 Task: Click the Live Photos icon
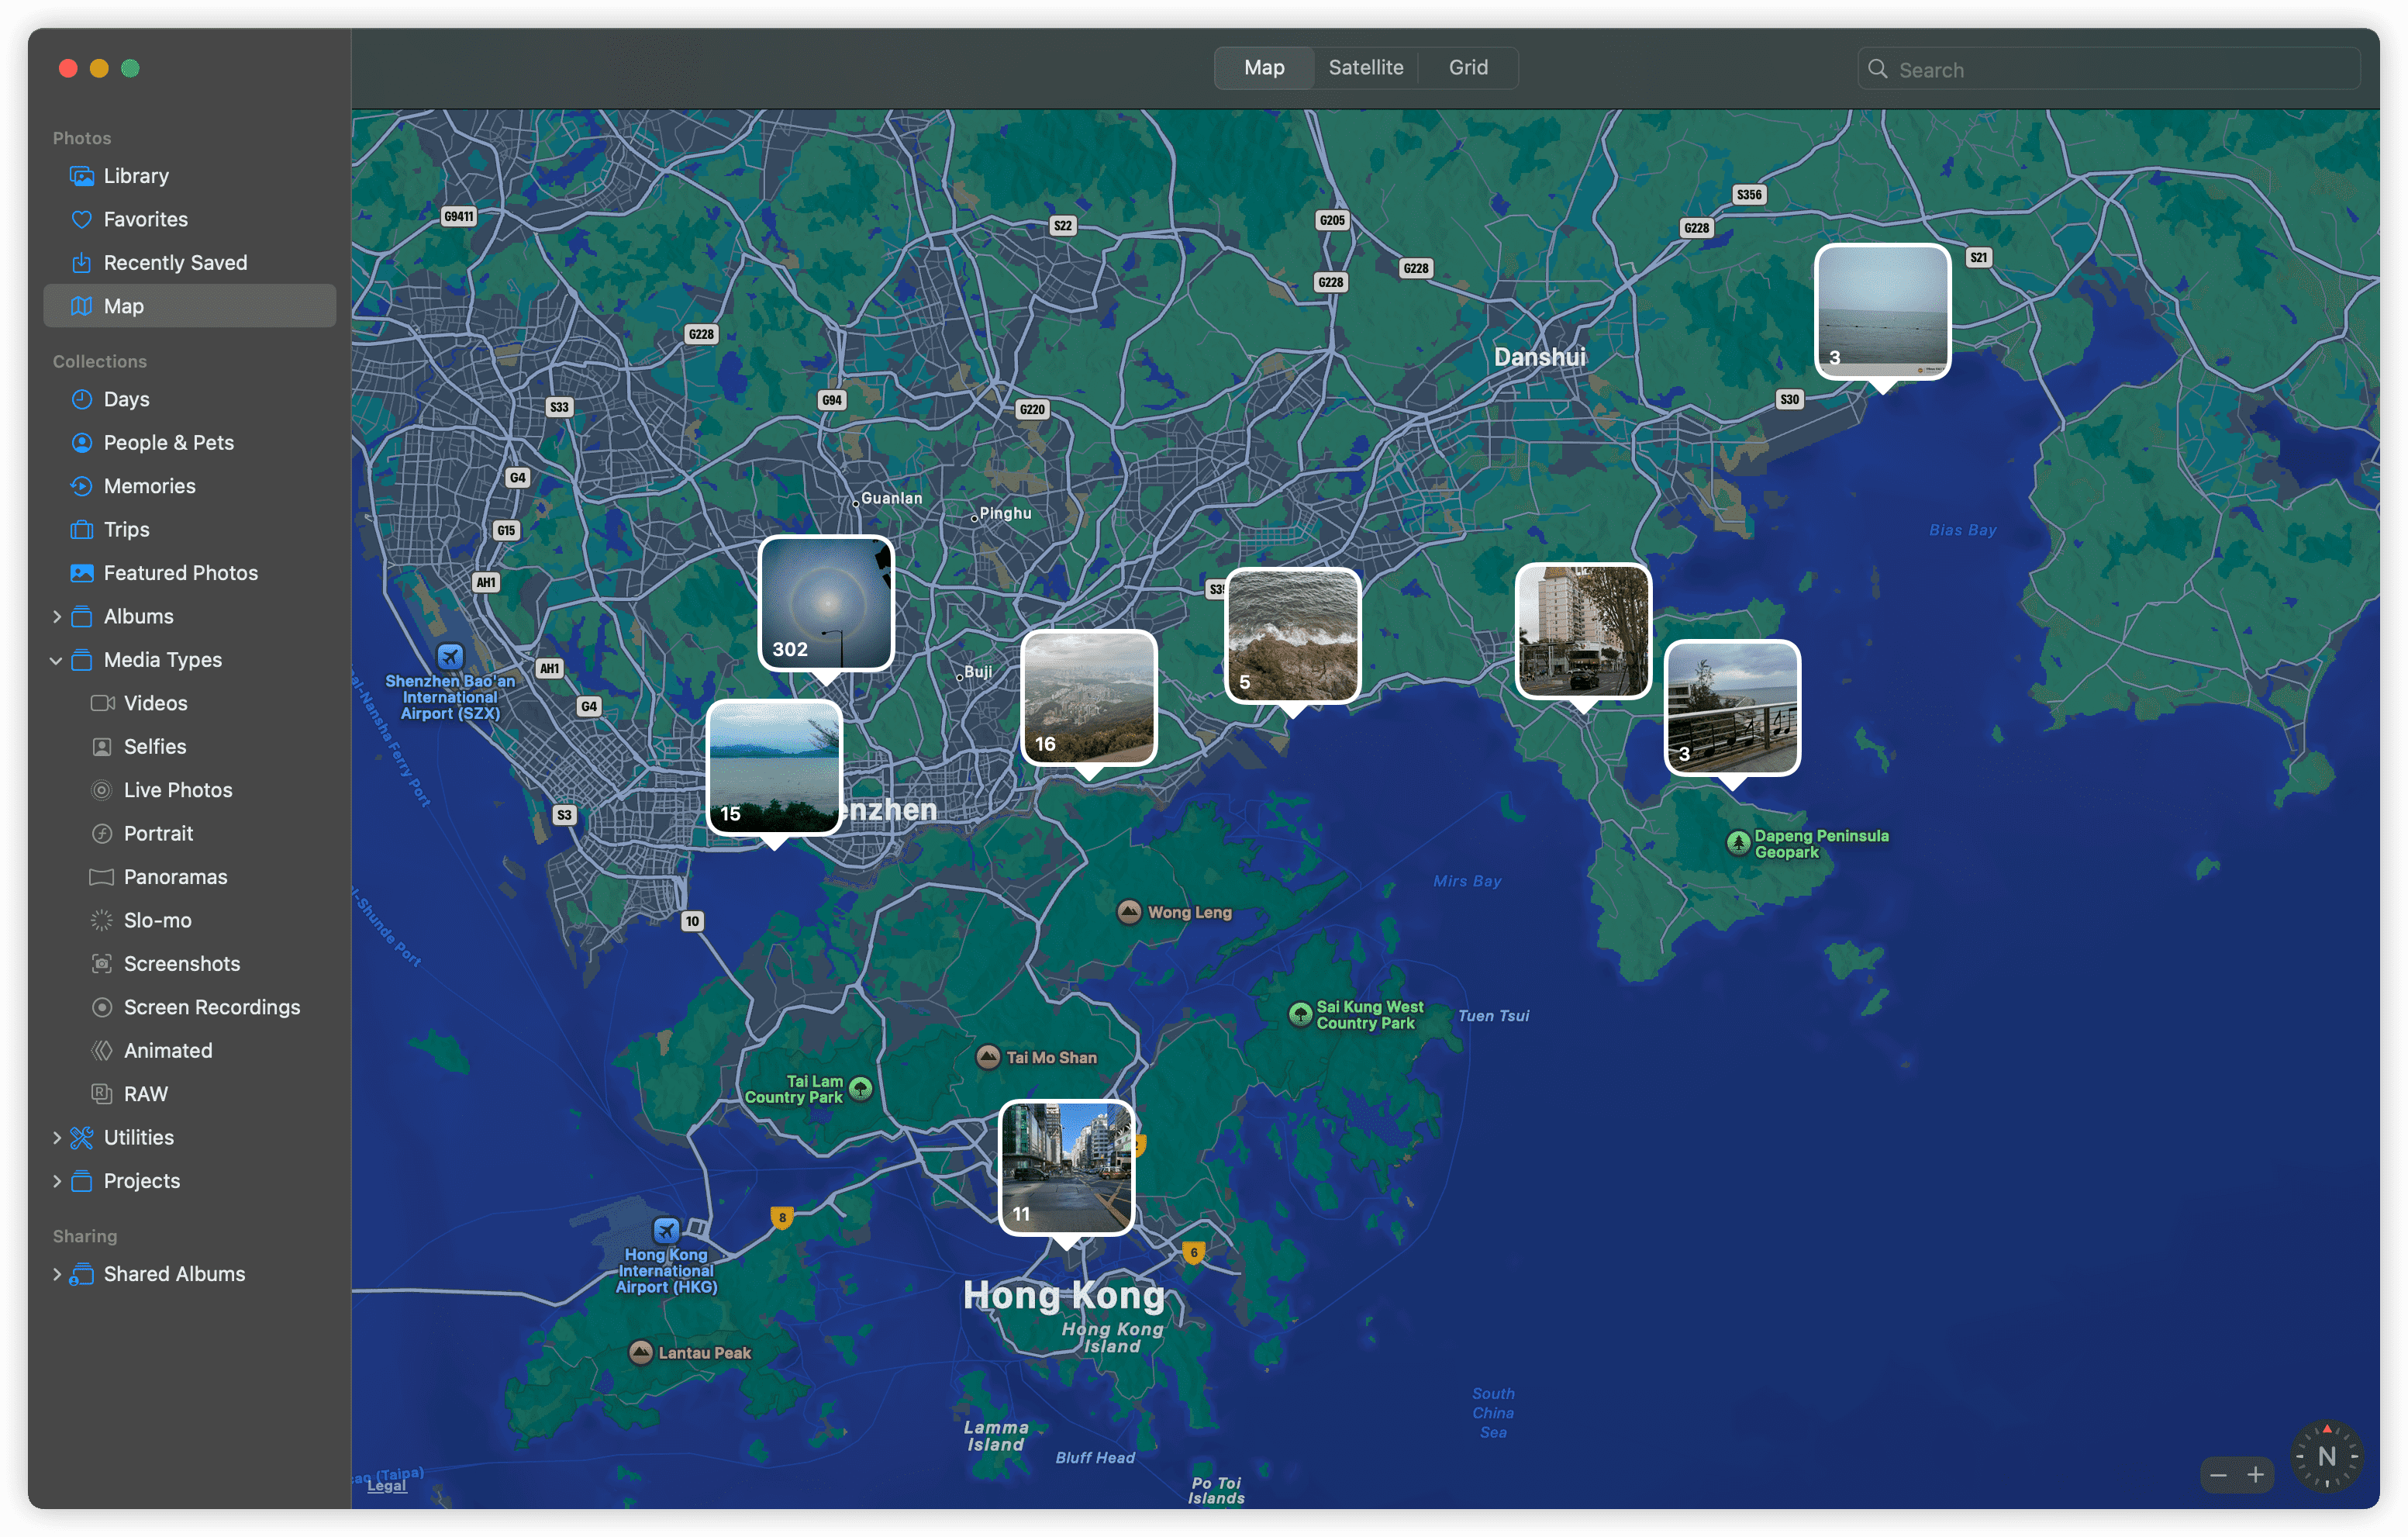(x=102, y=790)
